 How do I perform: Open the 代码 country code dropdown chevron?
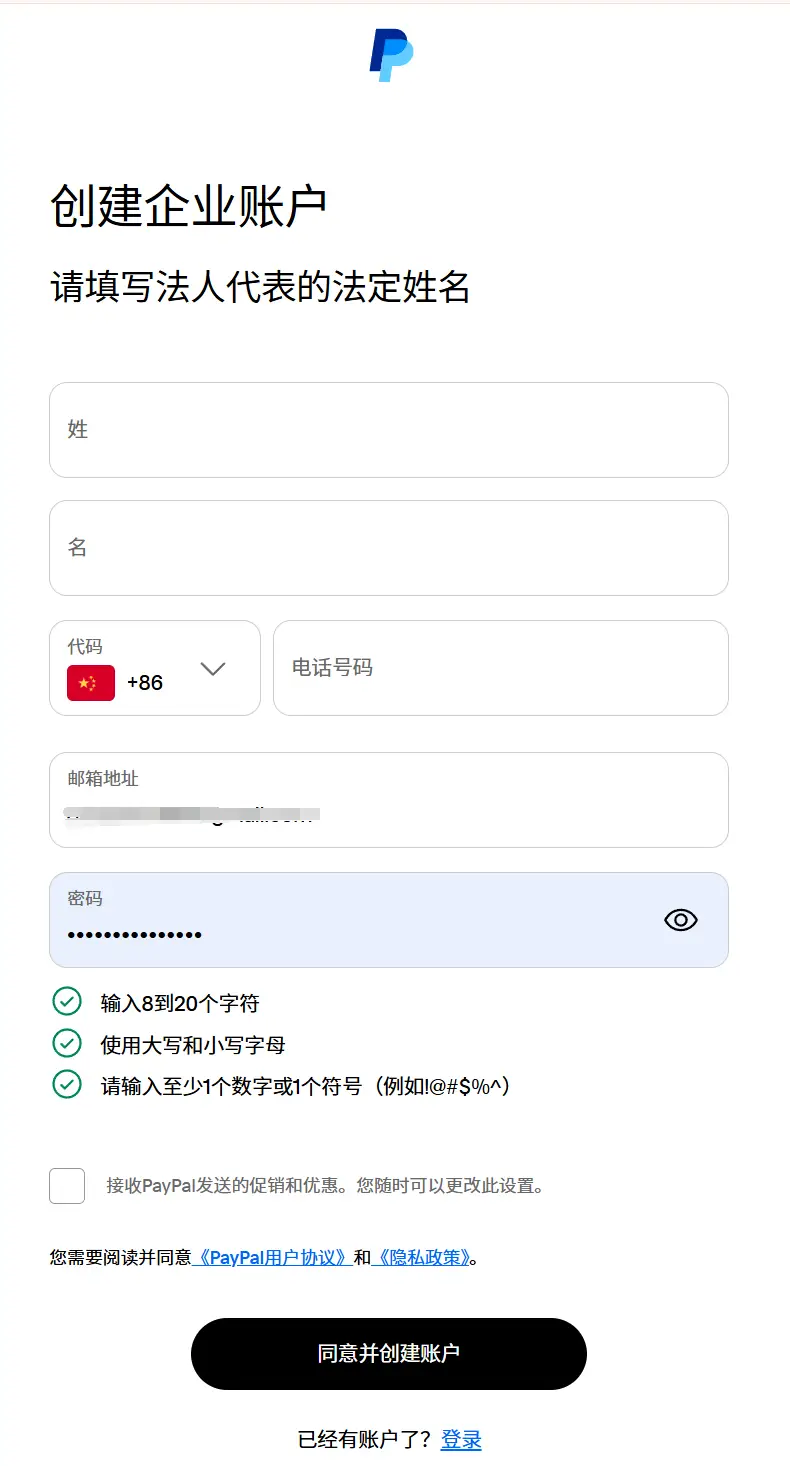(213, 669)
